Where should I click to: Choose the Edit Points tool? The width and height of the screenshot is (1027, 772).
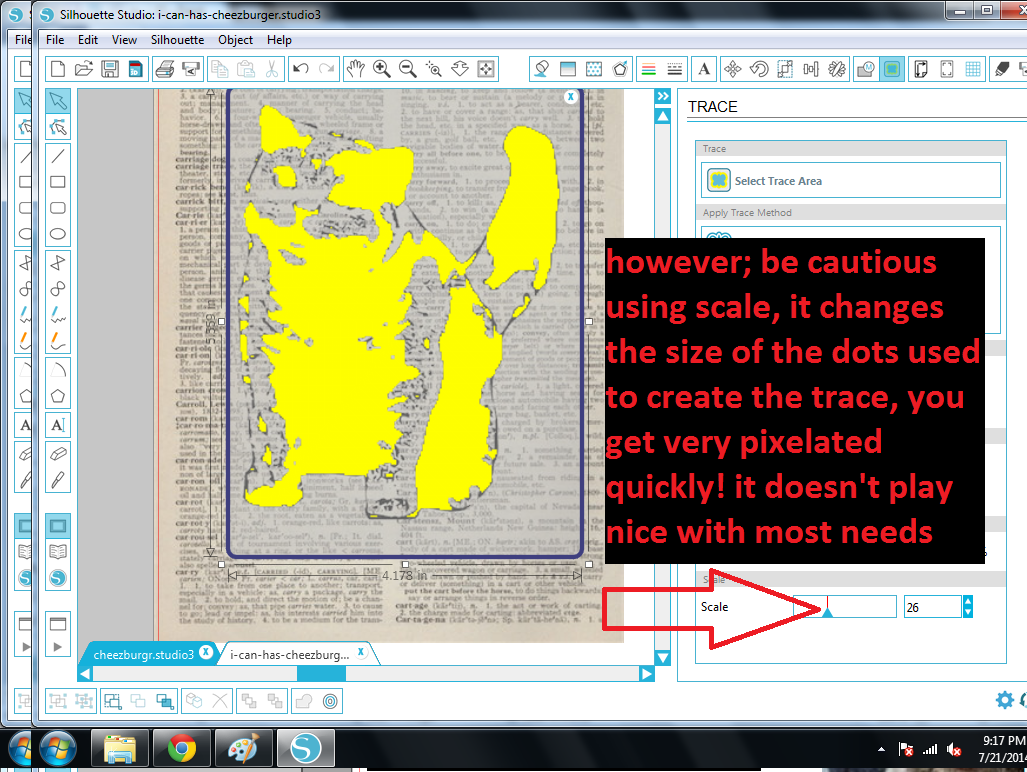point(58,127)
